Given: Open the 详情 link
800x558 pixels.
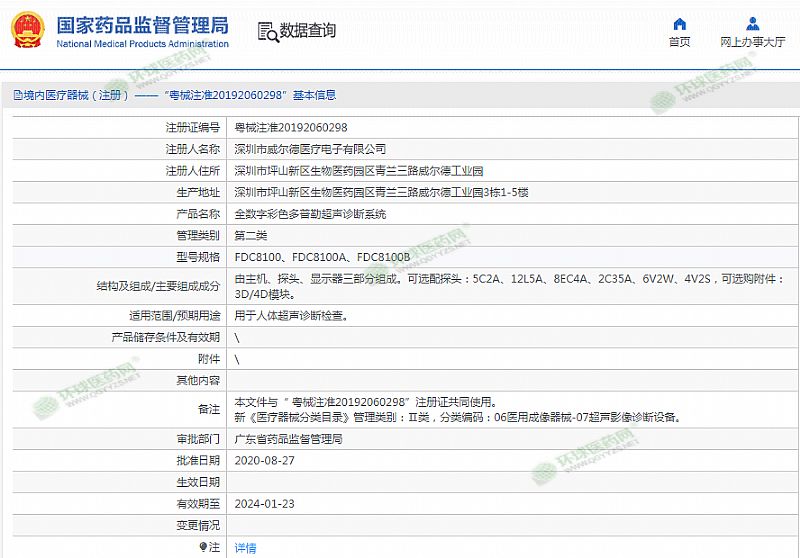Looking at the screenshot, I should pos(245,547).
